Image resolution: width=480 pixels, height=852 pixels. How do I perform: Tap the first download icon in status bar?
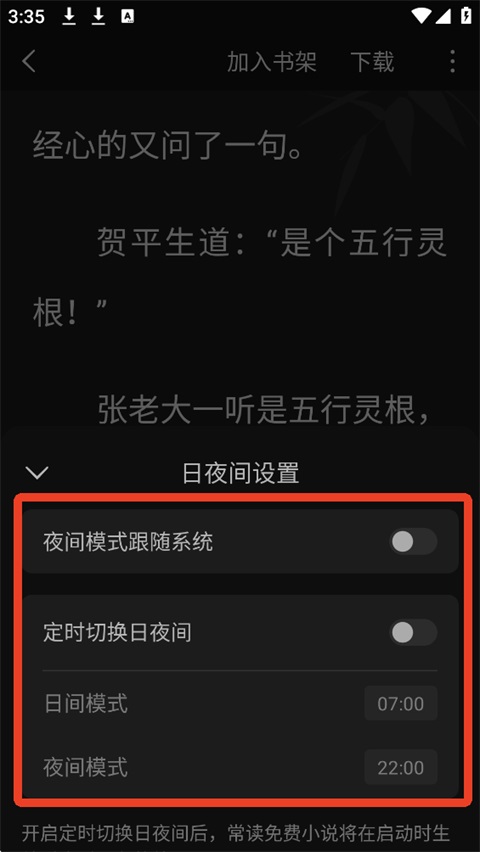click(x=69, y=16)
